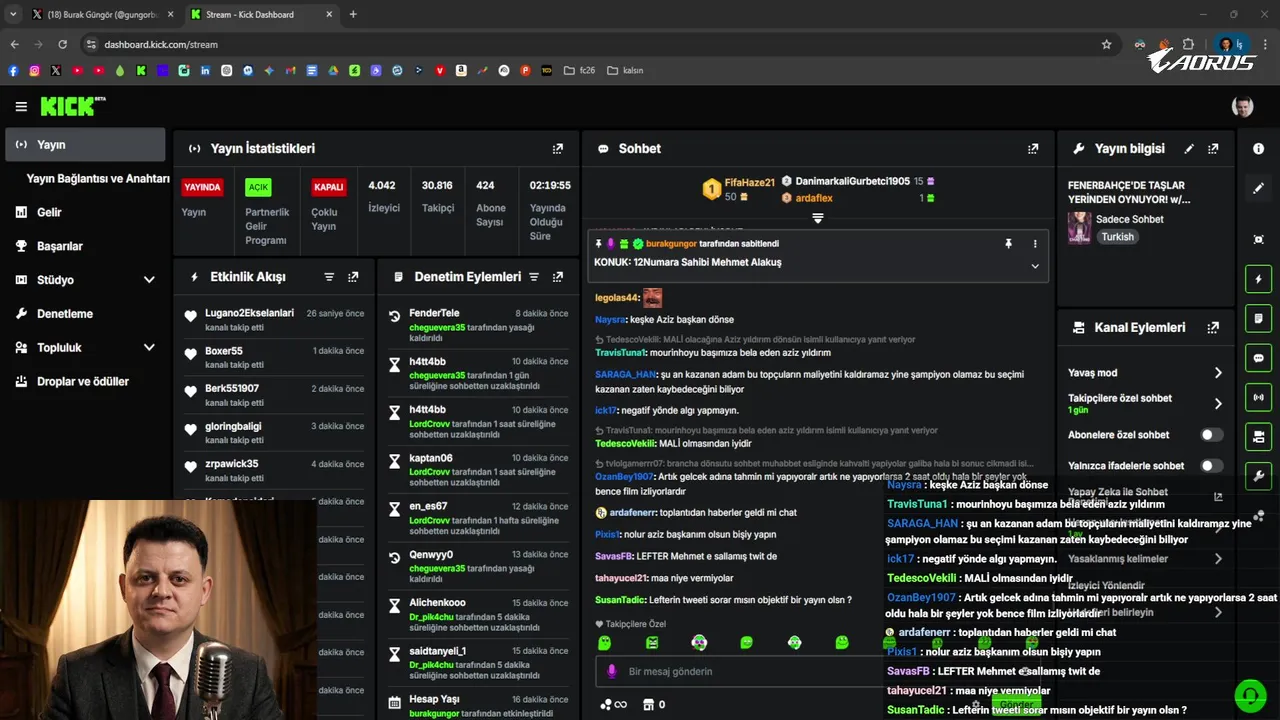
Task: Click the address bar URL
Action: [161, 44]
